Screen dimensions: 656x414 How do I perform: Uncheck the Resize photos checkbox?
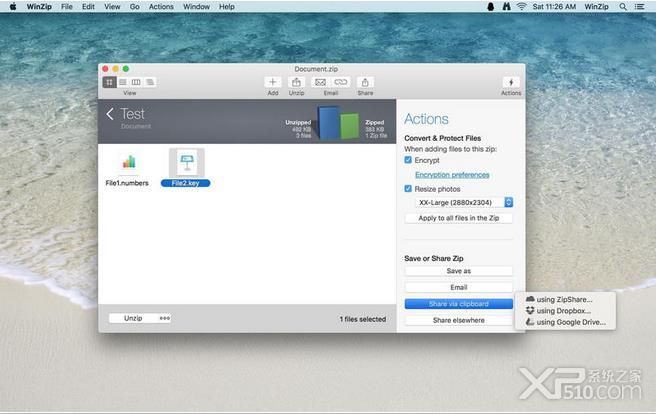pos(408,189)
